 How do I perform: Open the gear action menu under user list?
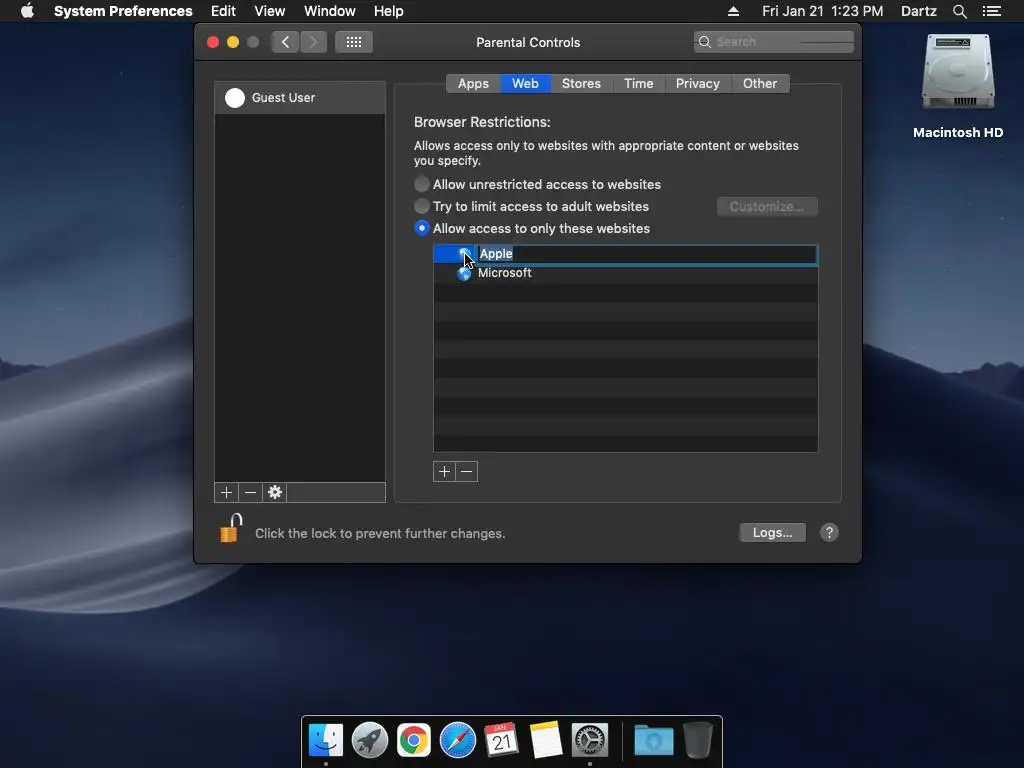coord(275,492)
